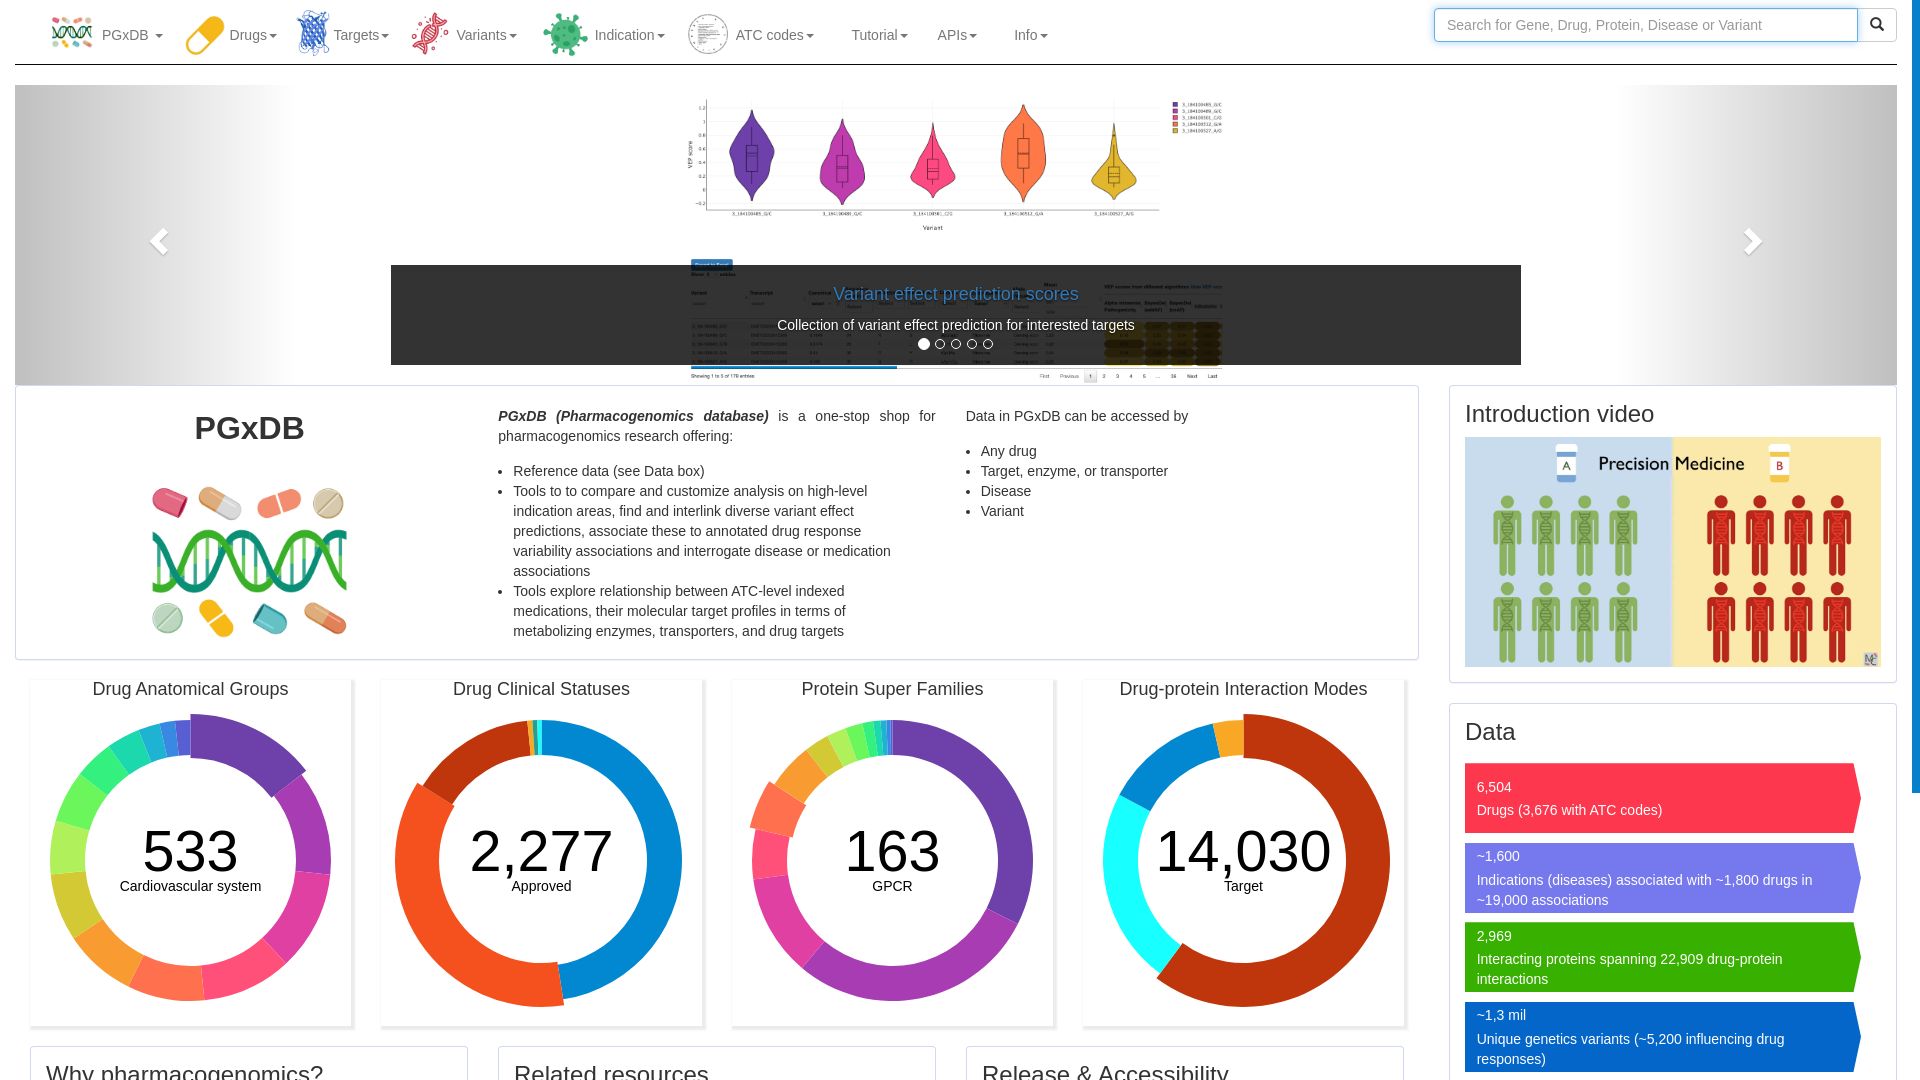Click the Drug Clinical Statuses chart title

[541, 689]
